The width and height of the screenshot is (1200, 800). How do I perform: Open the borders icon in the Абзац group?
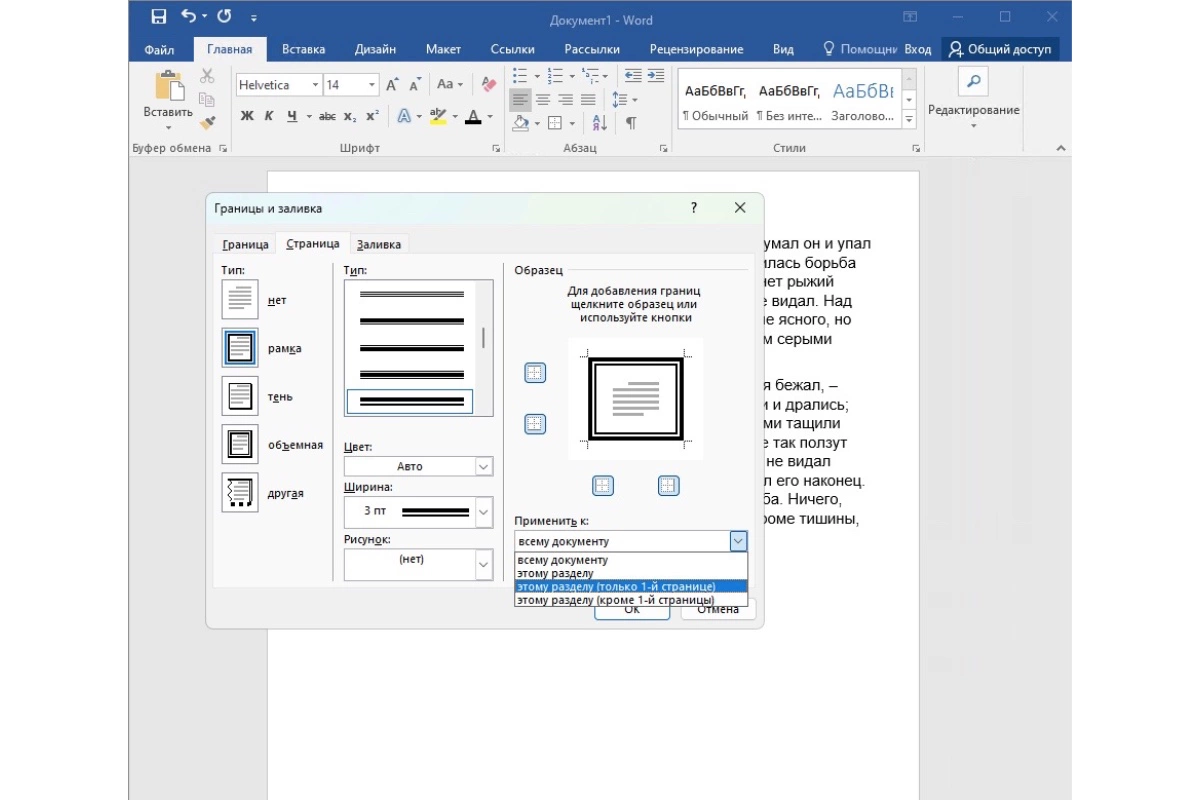click(555, 123)
